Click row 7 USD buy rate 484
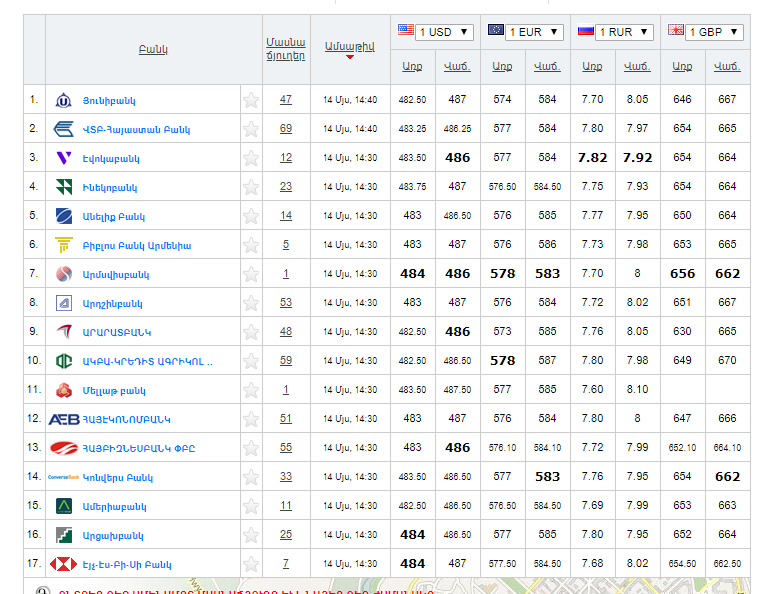This screenshot has height=594, width=761. tap(413, 274)
